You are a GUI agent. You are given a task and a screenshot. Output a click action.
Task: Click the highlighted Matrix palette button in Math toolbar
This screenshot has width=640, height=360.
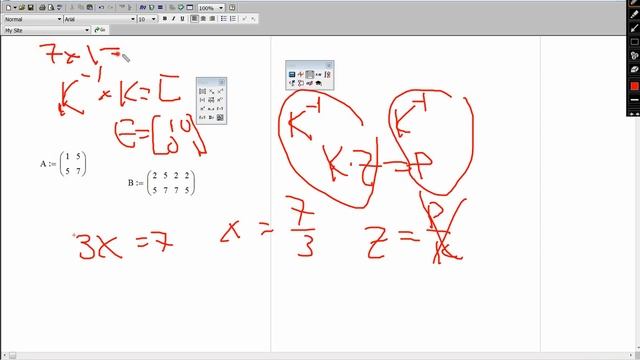coord(310,74)
